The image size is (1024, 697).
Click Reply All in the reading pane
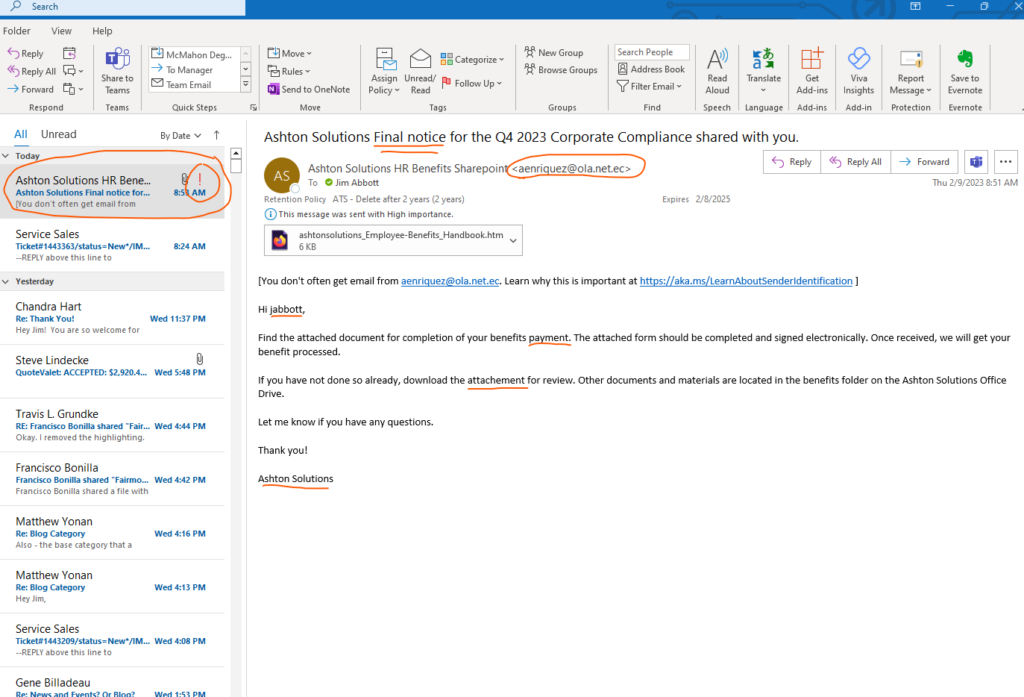(856, 161)
